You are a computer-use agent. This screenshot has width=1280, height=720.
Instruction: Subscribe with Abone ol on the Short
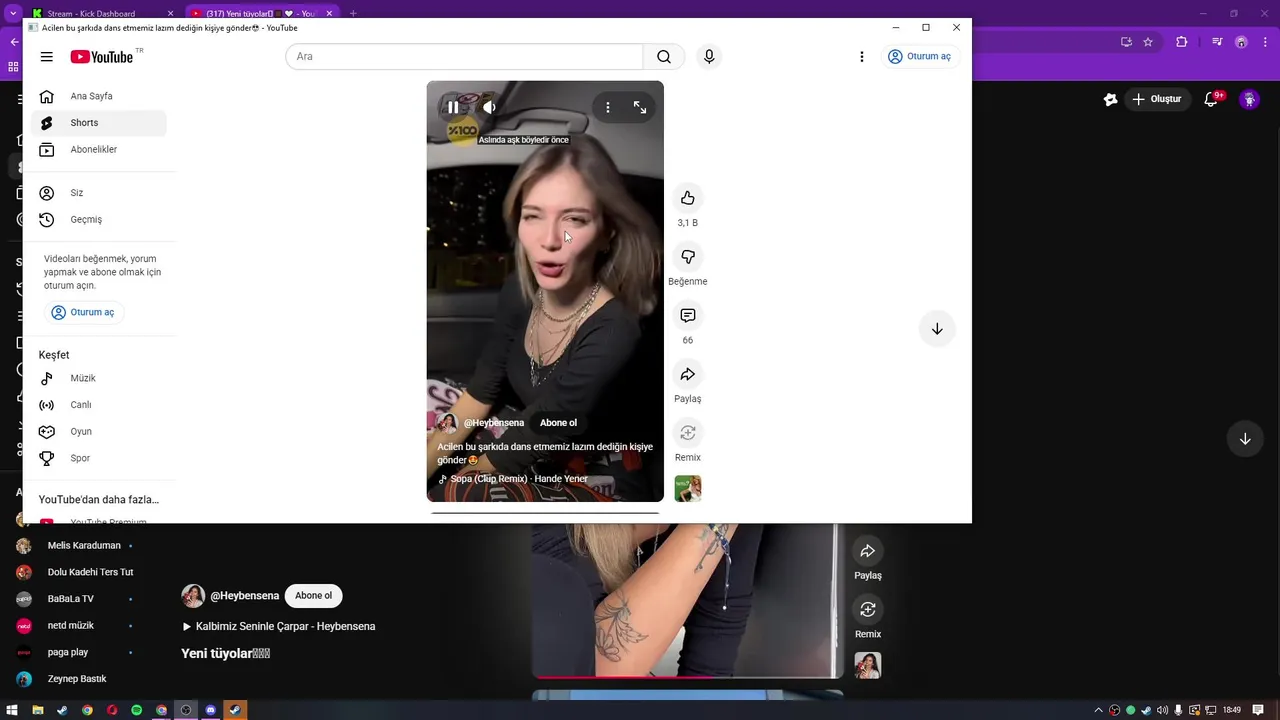(x=558, y=423)
